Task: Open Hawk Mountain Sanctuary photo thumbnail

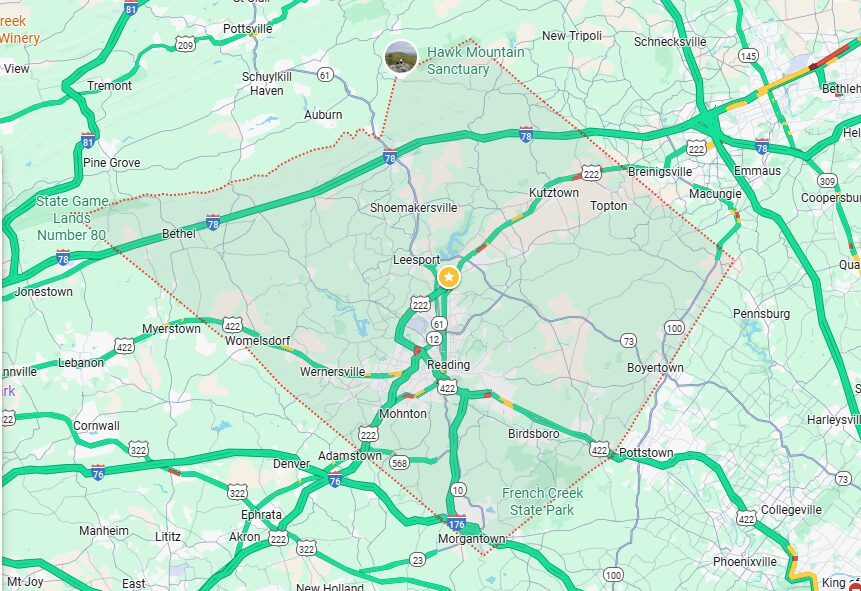Action: 401,57
